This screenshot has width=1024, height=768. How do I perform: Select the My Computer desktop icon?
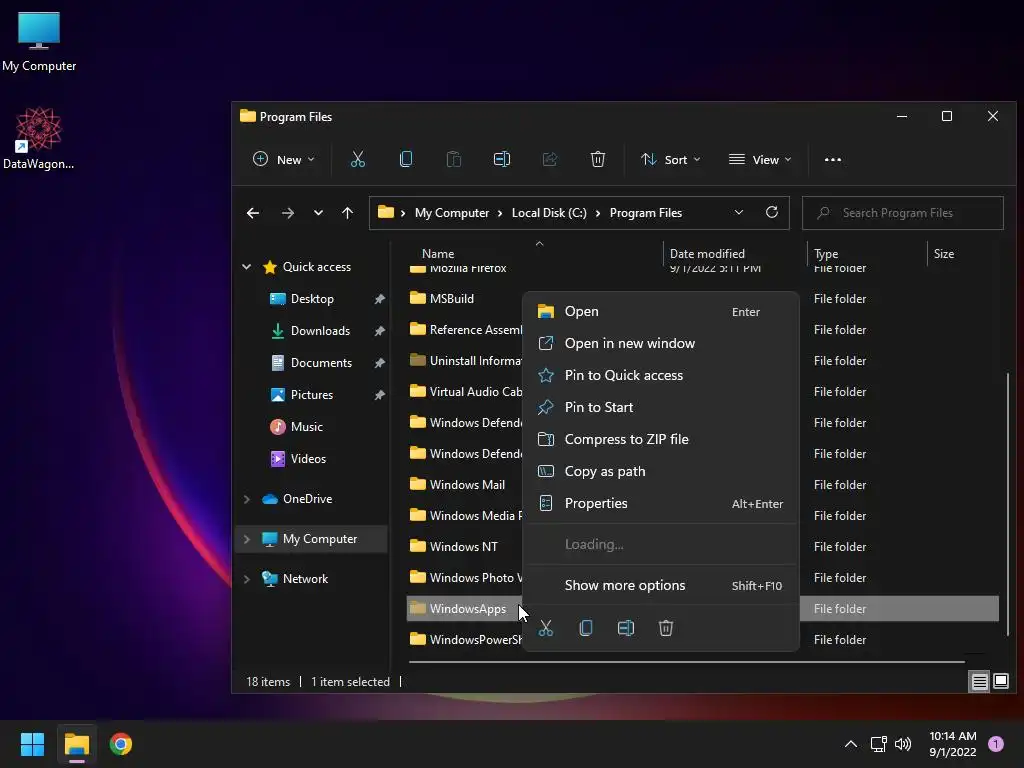[39, 41]
